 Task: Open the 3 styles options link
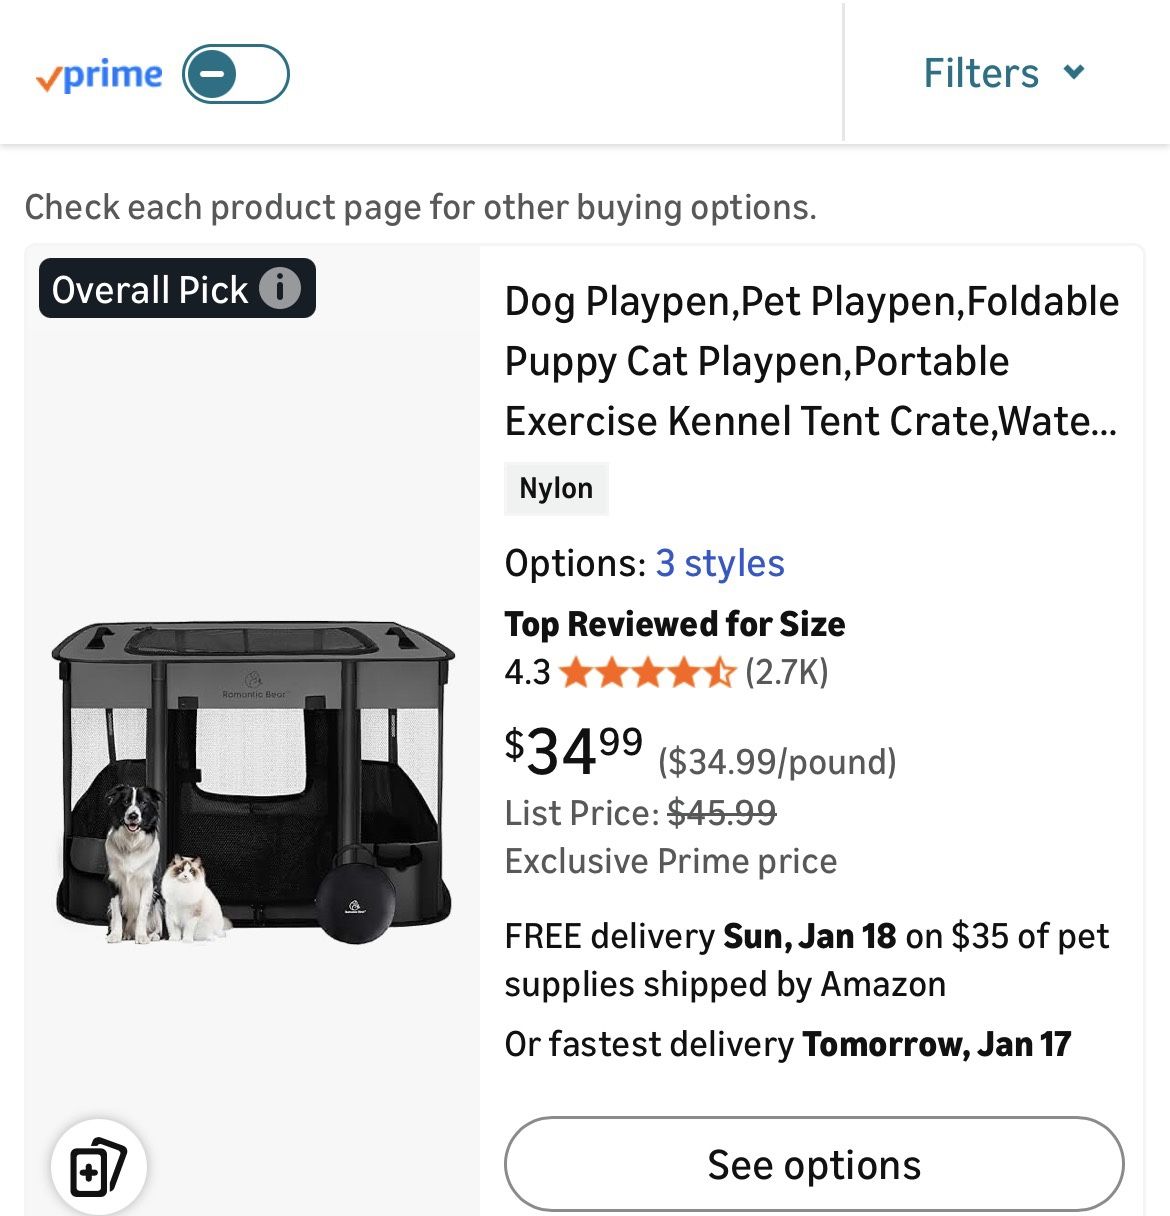click(720, 563)
